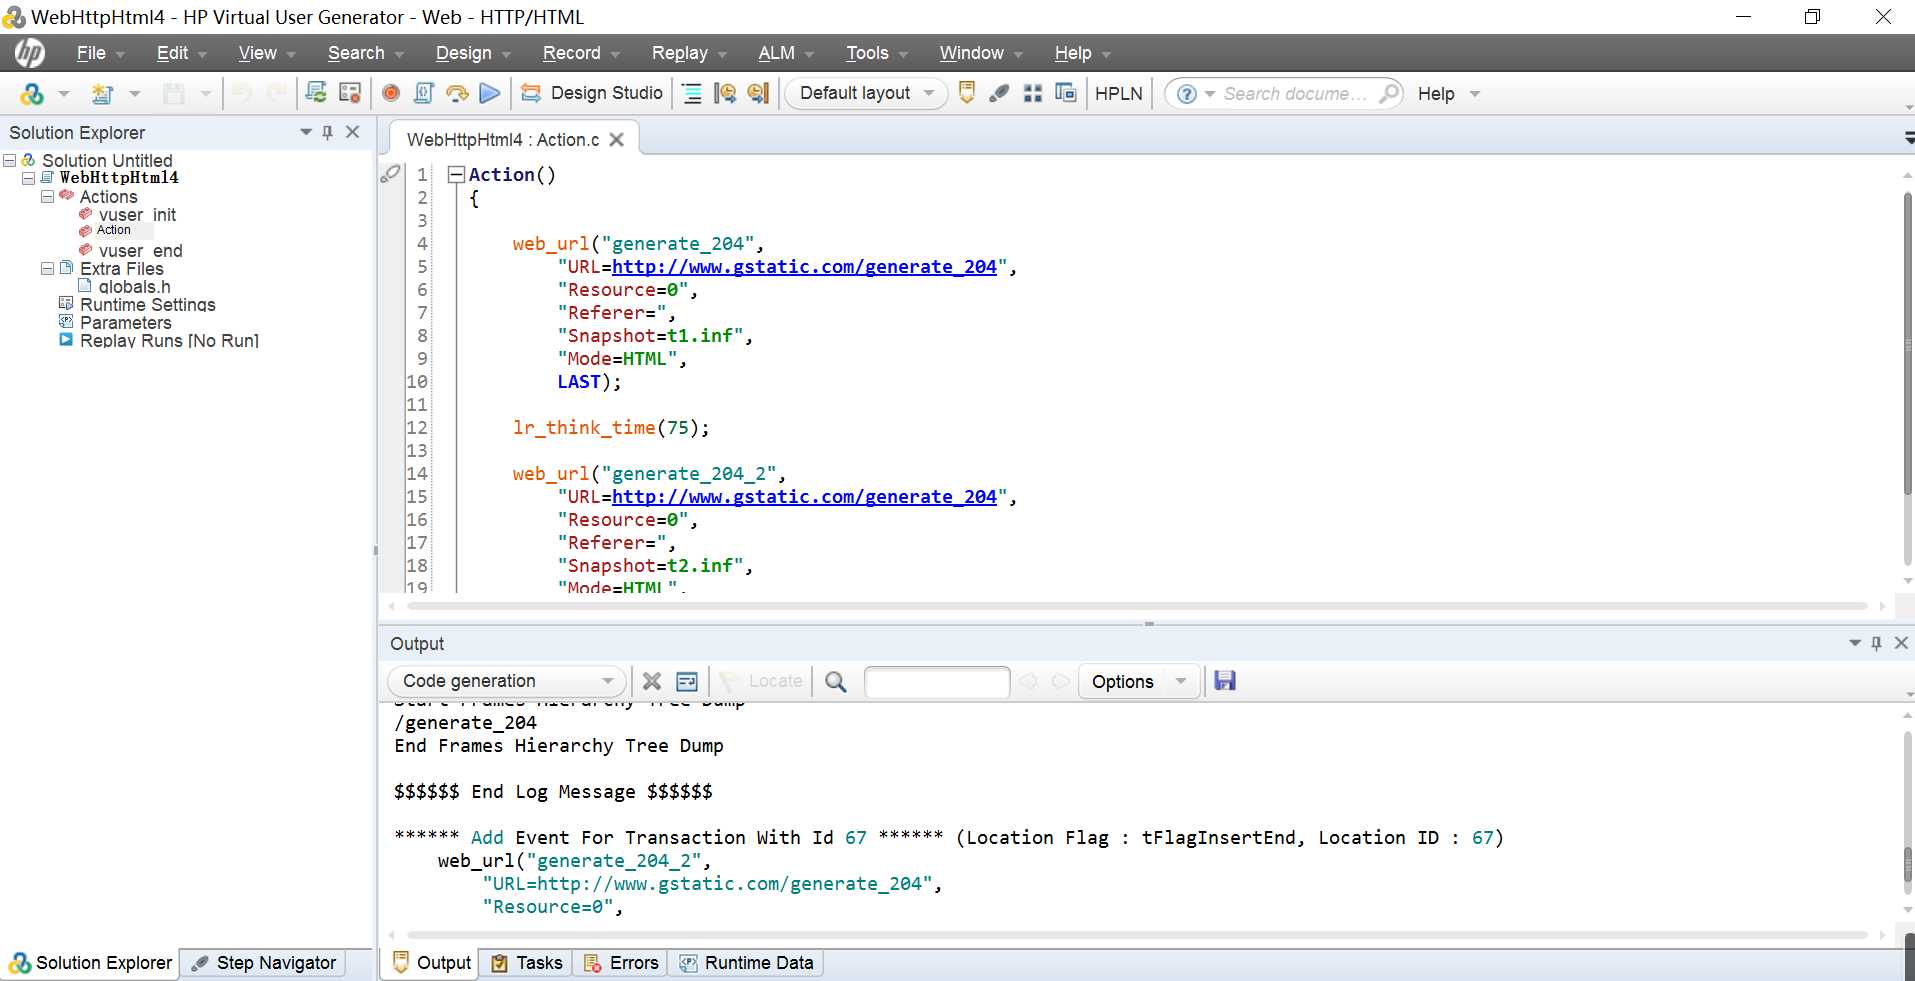The image size is (1915, 981).
Task: Replay script with the blue Play icon
Action: point(490,93)
